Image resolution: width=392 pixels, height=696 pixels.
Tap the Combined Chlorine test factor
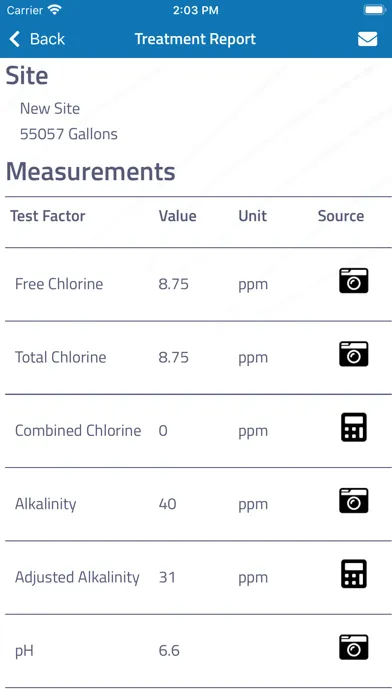coord(78,431)
